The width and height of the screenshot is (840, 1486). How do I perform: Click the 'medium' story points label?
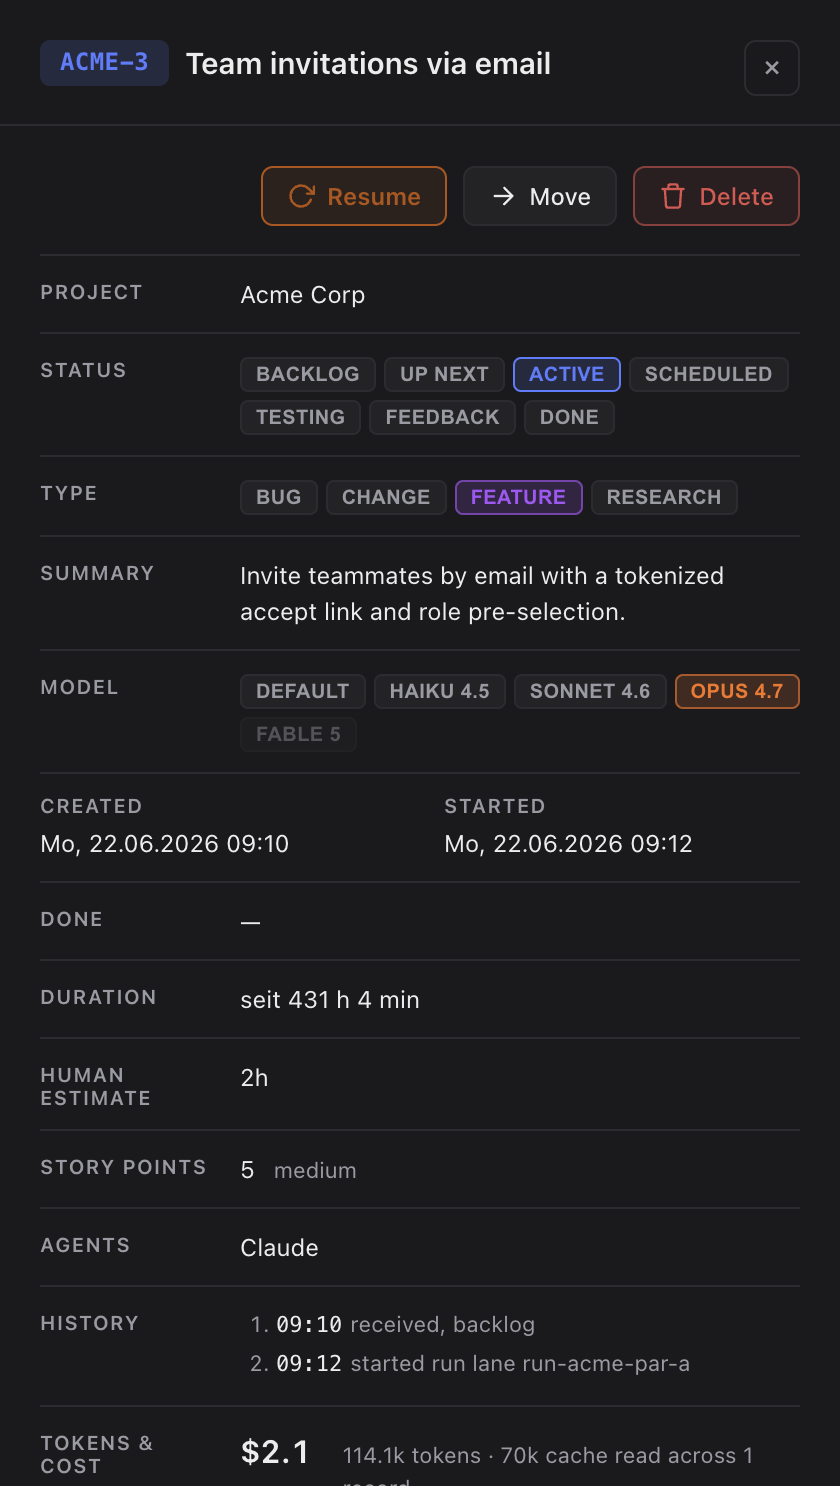tap(315, 1171)
